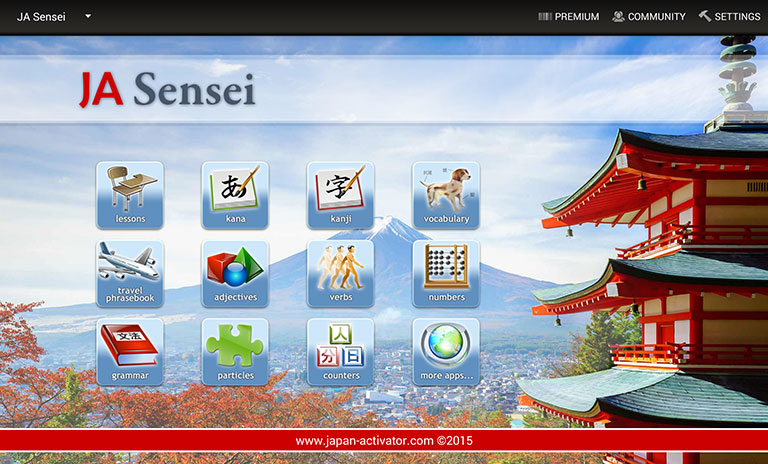Screen dimensions: 768x464
Task: Open the verbs module
Action: coord(340,273)
